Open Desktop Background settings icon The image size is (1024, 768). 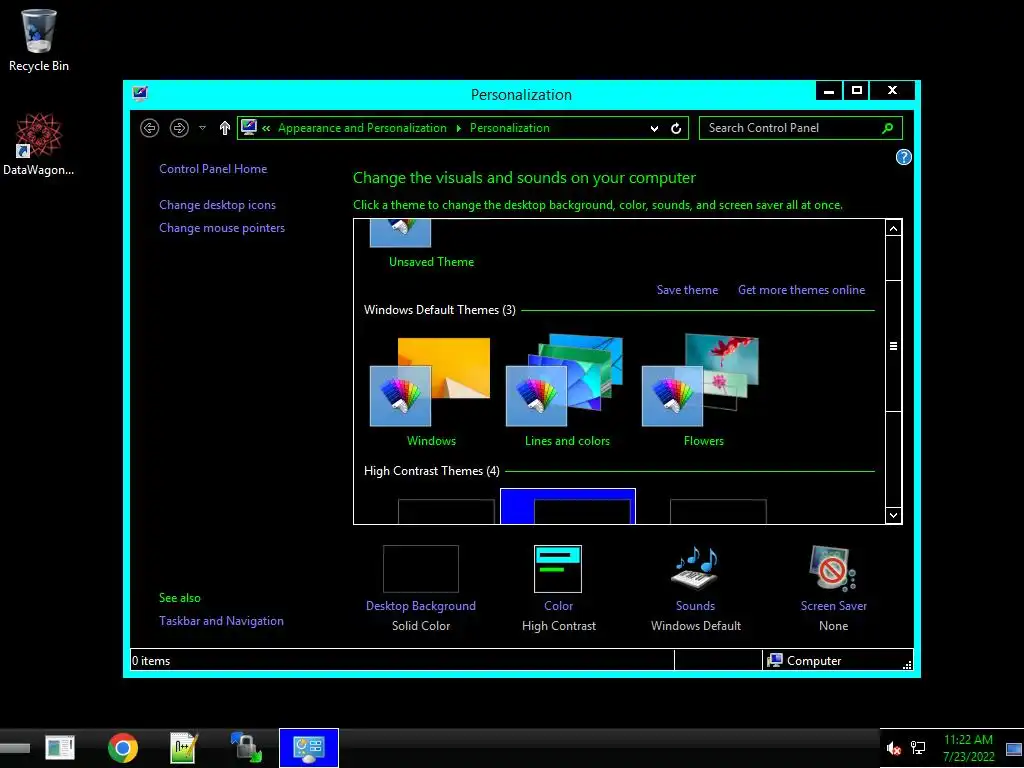(x=421, y=569)
